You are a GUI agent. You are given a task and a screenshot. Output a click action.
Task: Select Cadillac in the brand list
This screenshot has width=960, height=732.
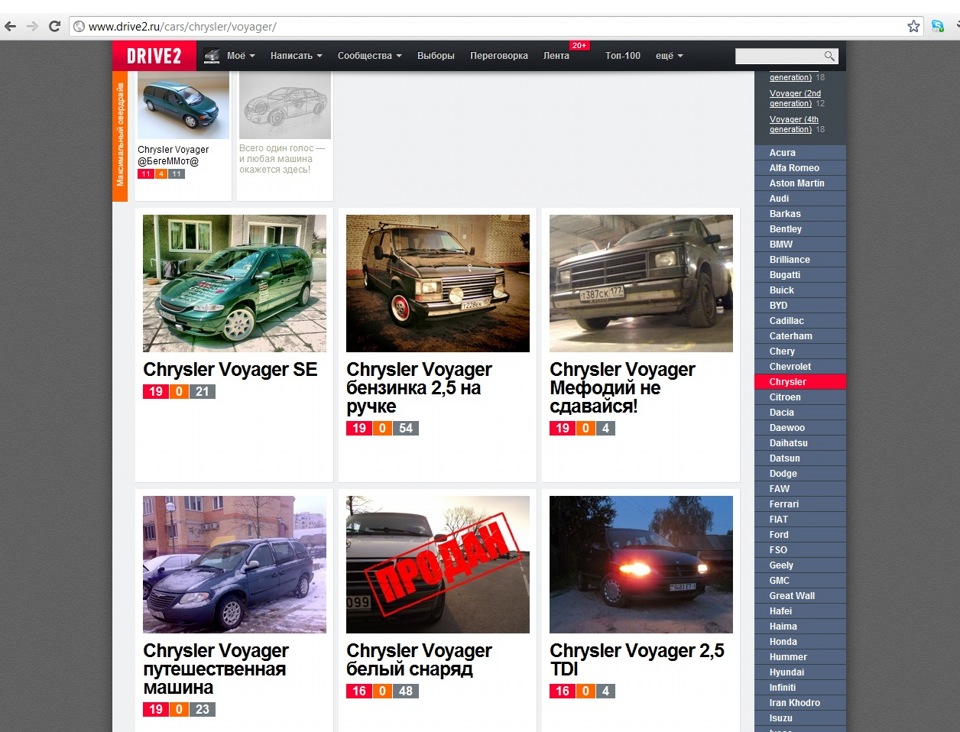(800, 321)
